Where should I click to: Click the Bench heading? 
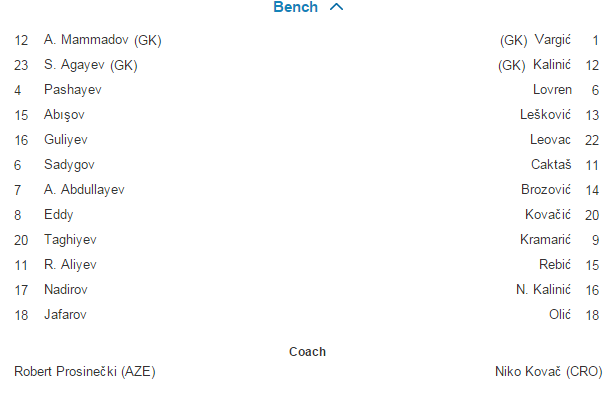[x=296, y=8]
